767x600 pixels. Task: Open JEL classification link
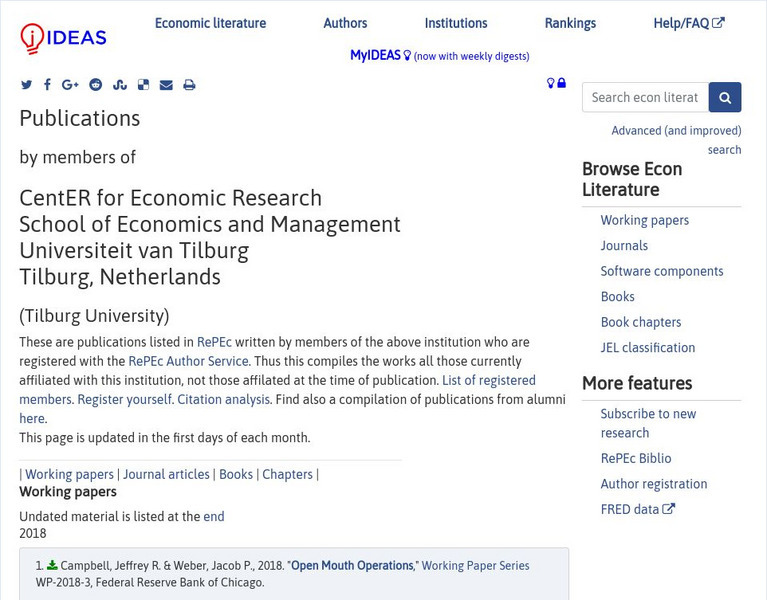[647, 348]
